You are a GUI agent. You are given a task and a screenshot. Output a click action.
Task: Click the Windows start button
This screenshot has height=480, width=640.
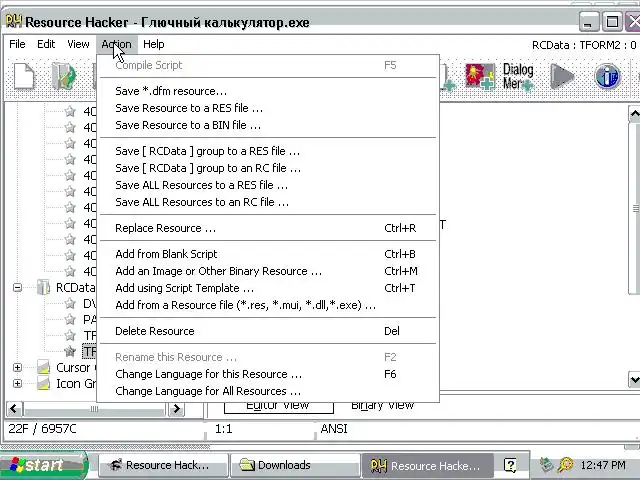43,465
